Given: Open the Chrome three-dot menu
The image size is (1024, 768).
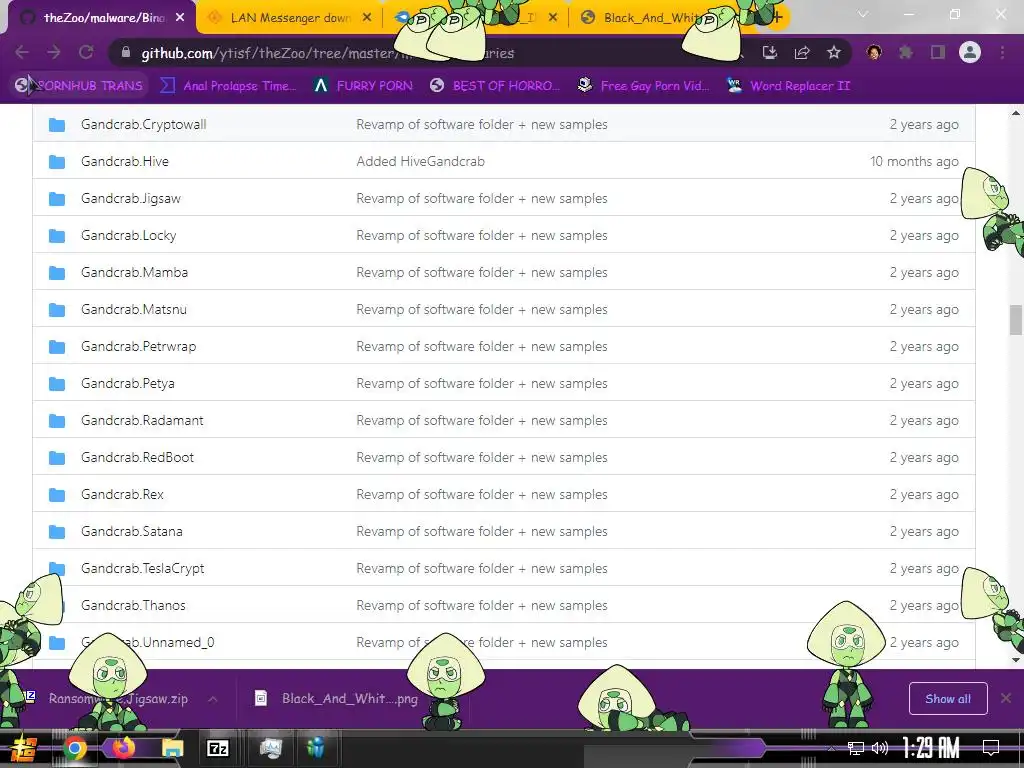Looking at the screenshot, I should [1002, 52].
